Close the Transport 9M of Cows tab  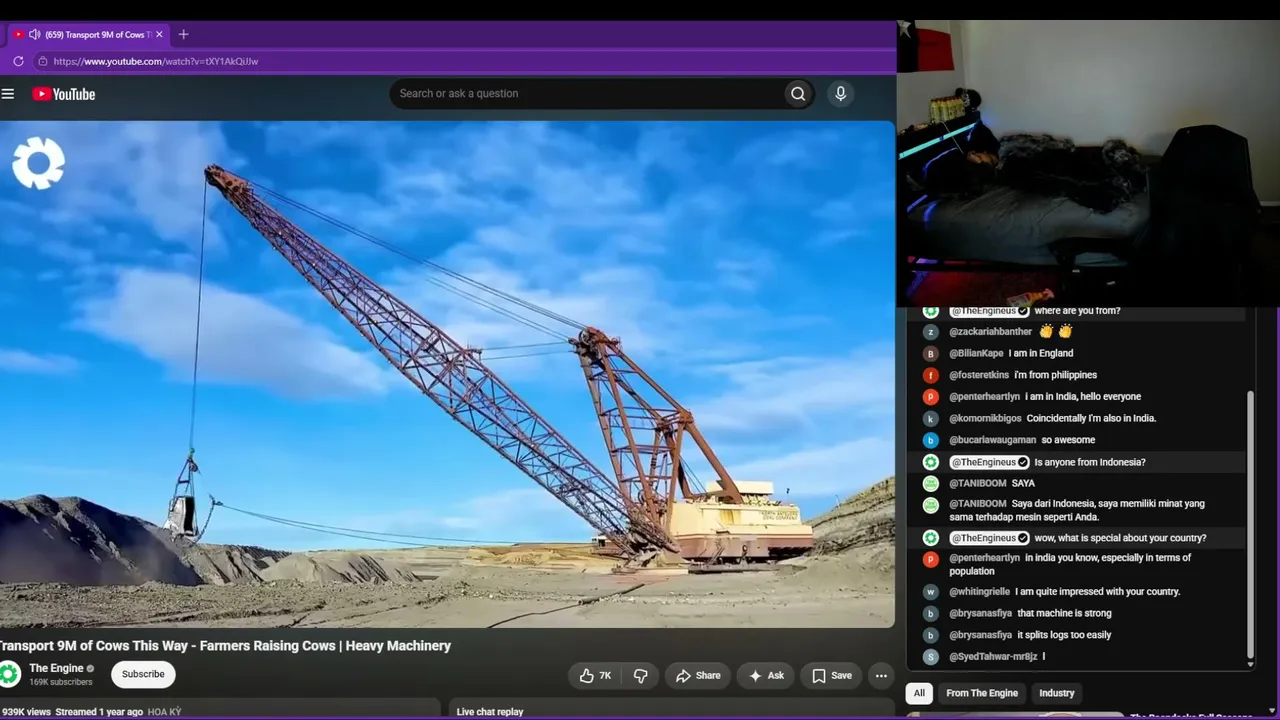coord(159,34)
